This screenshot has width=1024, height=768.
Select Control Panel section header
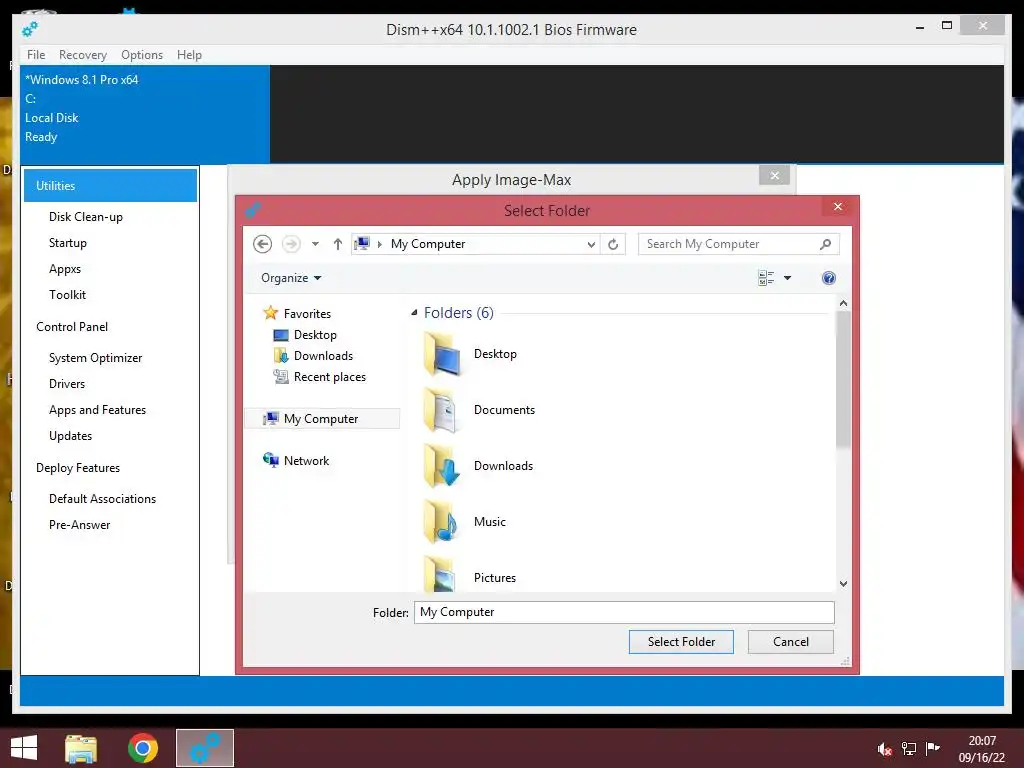(72, 327)
